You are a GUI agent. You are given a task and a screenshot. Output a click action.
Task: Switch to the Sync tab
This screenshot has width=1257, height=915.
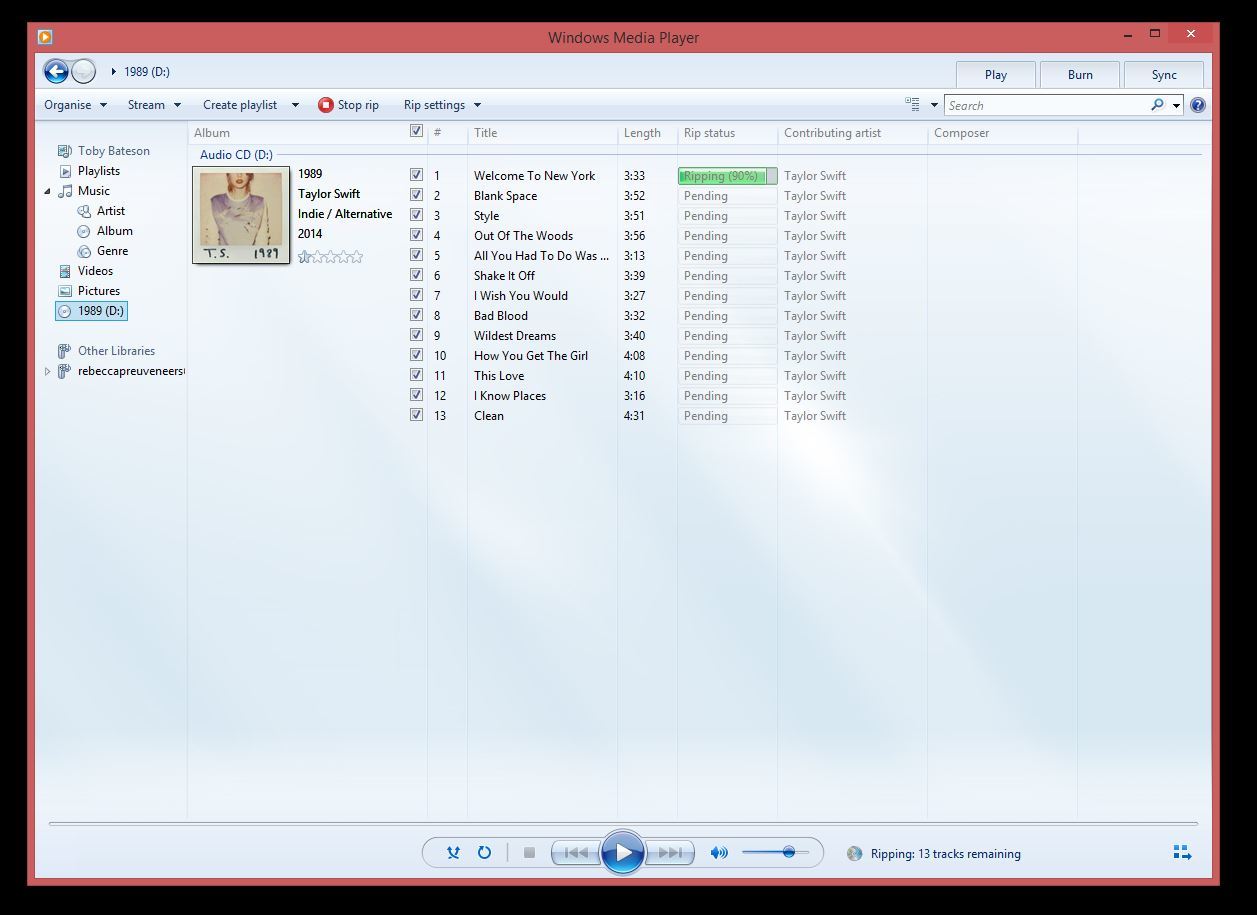(1164, 74)
